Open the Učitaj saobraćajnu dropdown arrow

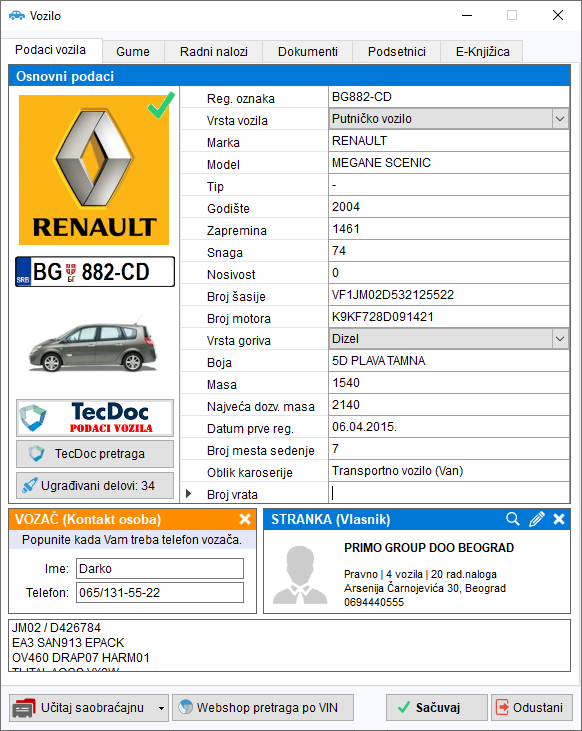point(161,708)
